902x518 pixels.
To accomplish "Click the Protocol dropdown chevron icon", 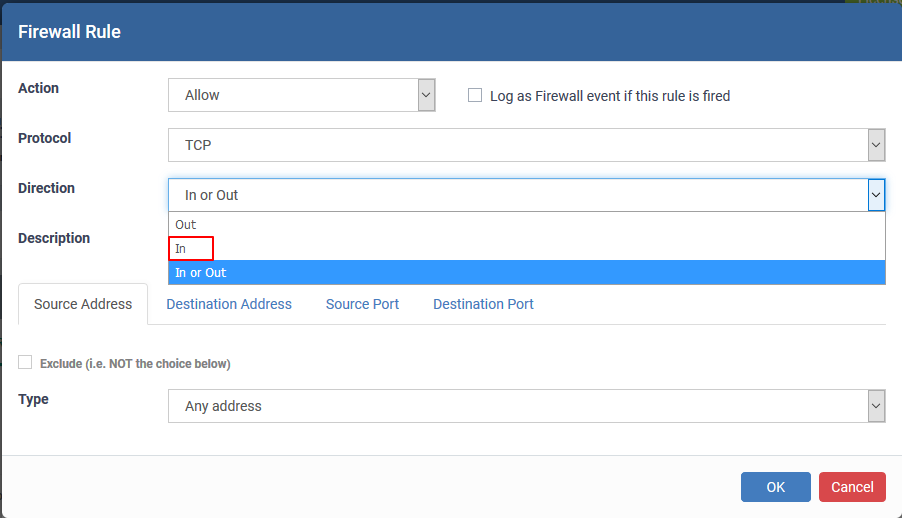I will tap(876, 145).
